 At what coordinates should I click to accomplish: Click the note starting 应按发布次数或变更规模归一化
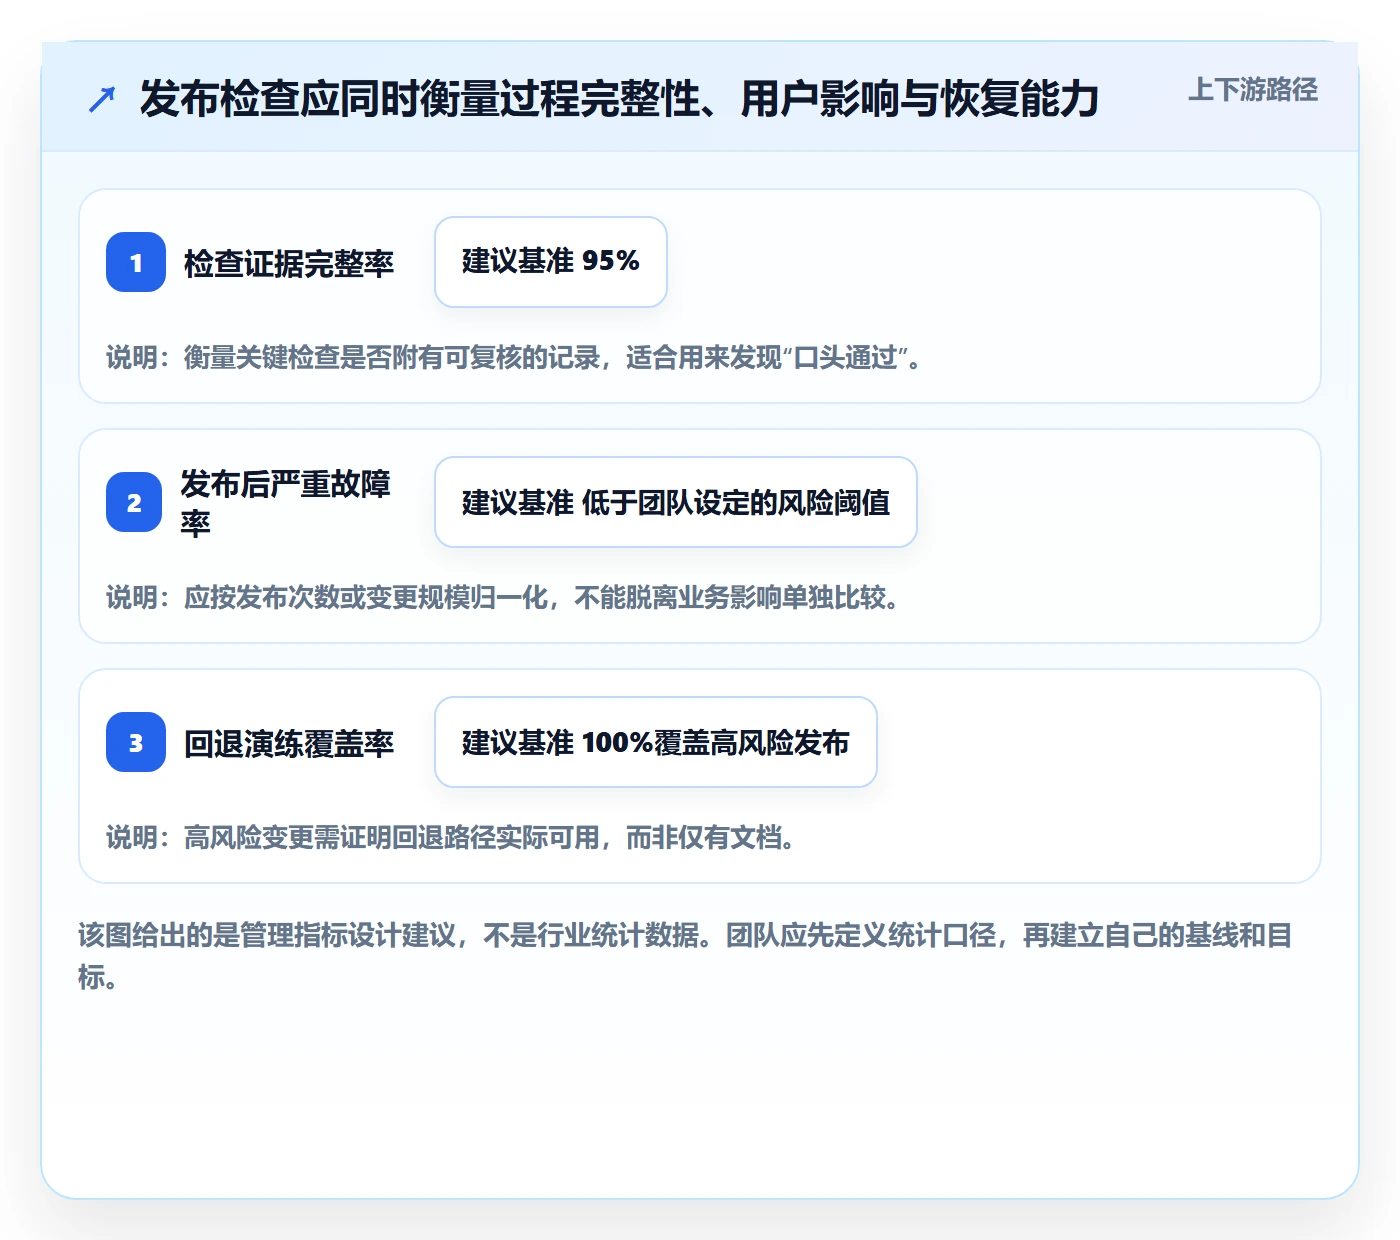(504, 597)
